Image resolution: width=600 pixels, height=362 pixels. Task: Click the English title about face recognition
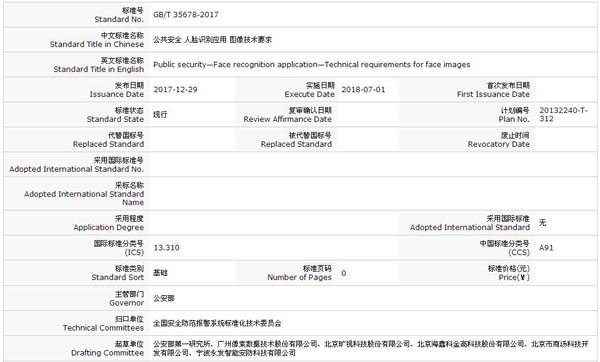pyautogui.click(x=311, y=65)
